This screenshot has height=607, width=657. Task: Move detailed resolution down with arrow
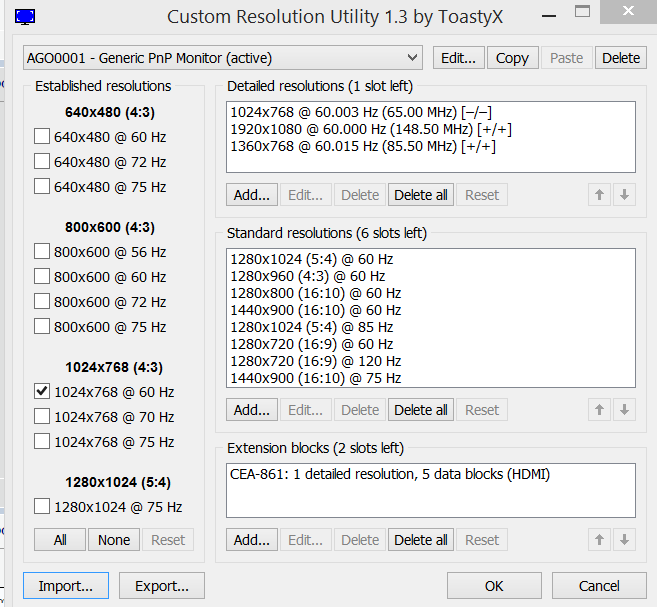625,195
